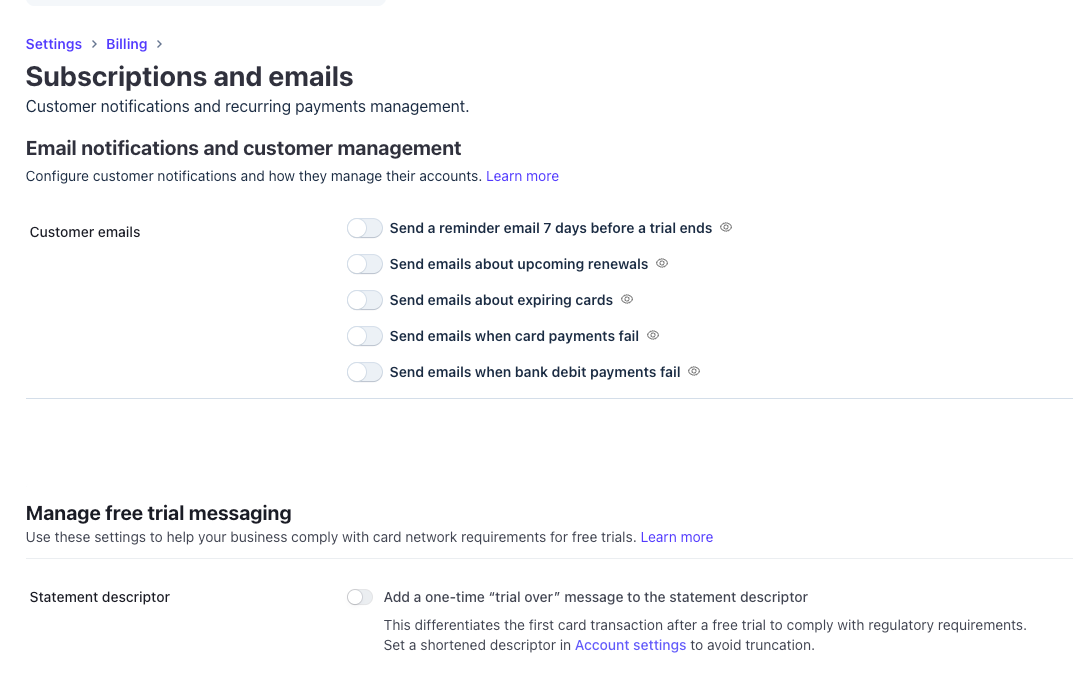Open Billing breadcrumb link
Image resolution: width=1073 pixels, height=685 pixels.
point(127,44)
